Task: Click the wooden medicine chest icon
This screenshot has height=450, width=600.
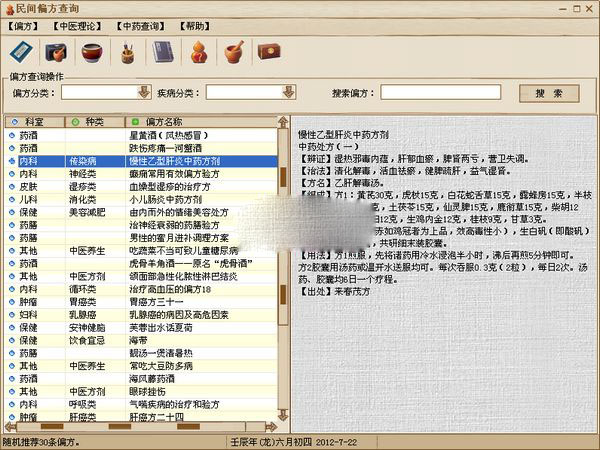Action: [x=269, y=50]
